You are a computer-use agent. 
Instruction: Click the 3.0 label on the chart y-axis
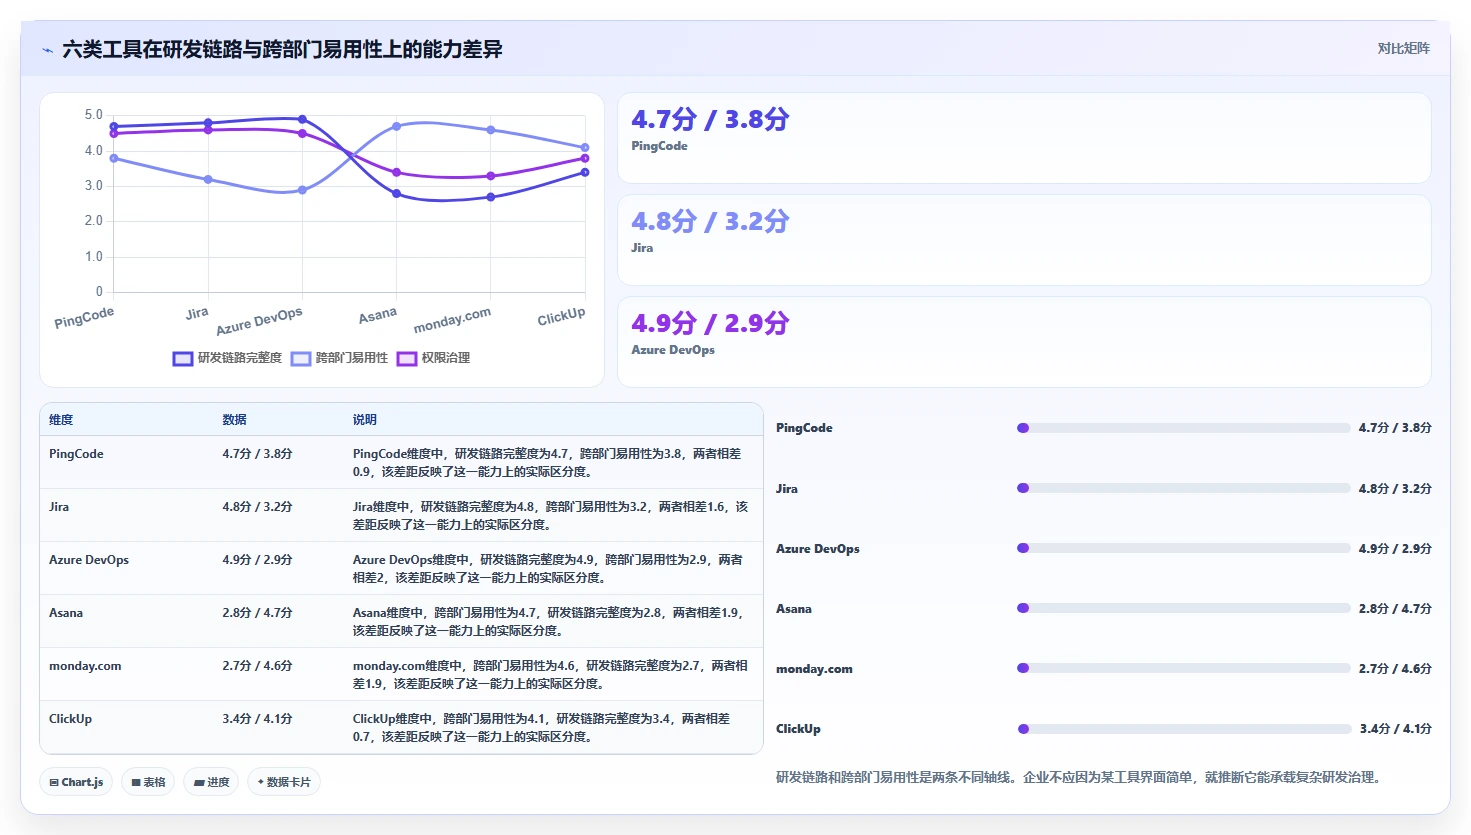click(93, 186)
